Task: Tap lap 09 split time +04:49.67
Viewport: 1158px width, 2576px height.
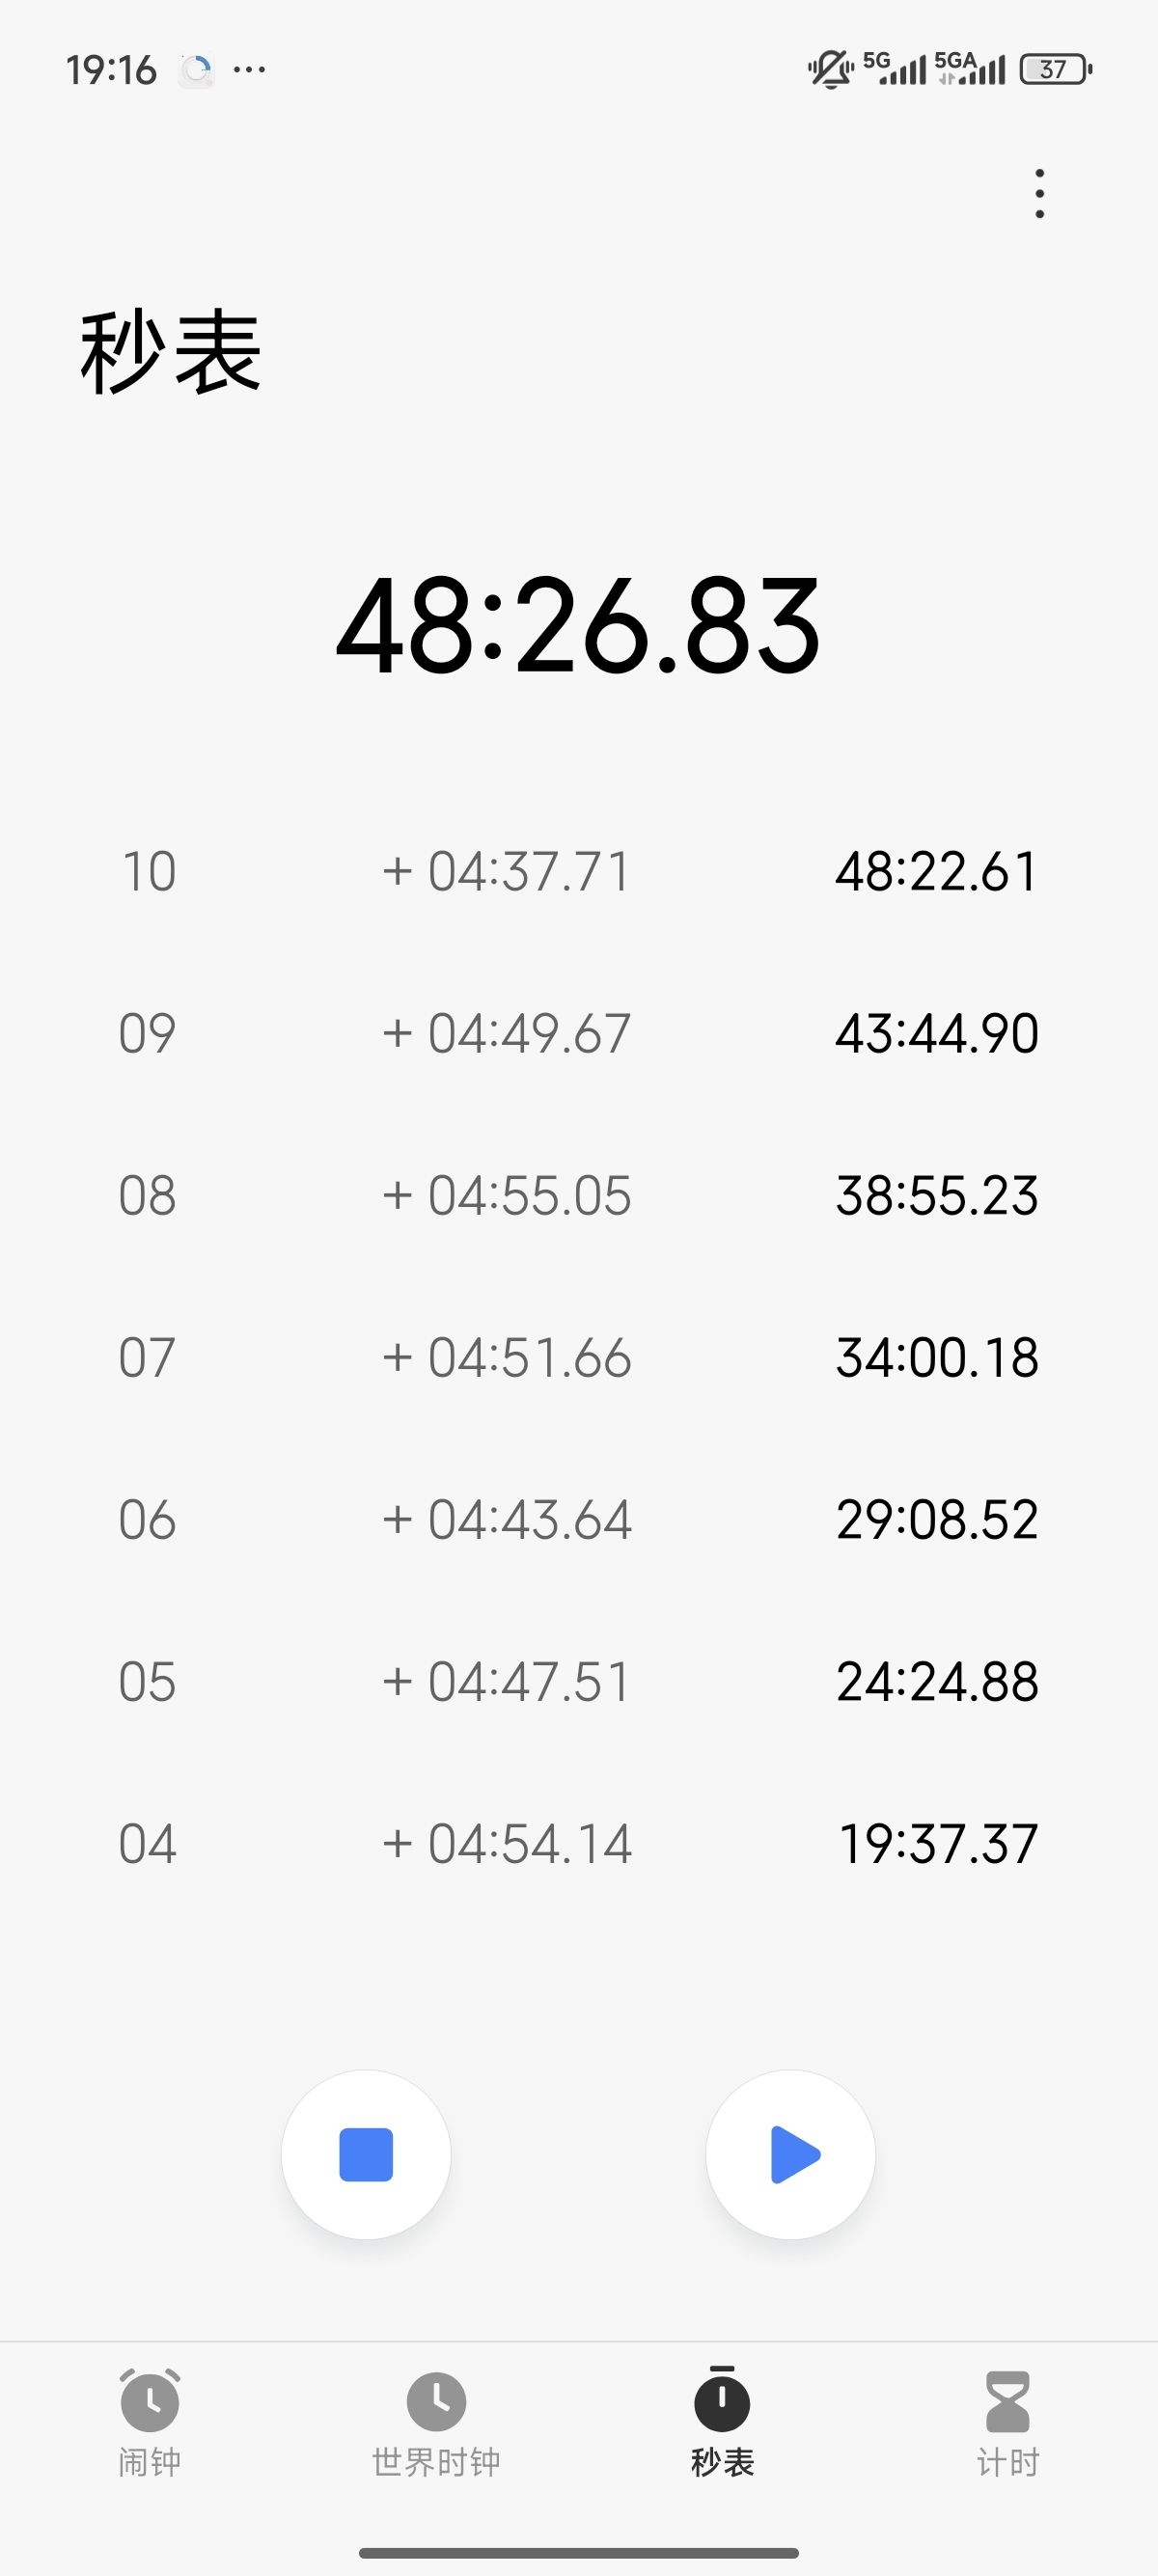Action: (x=506, y=1033)
